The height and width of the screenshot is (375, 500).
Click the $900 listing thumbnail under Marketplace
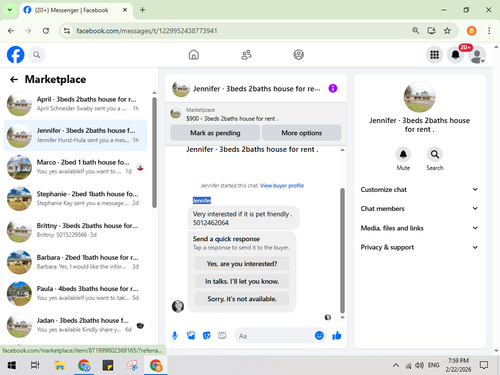pyautogui.click(x=175, y=114)
